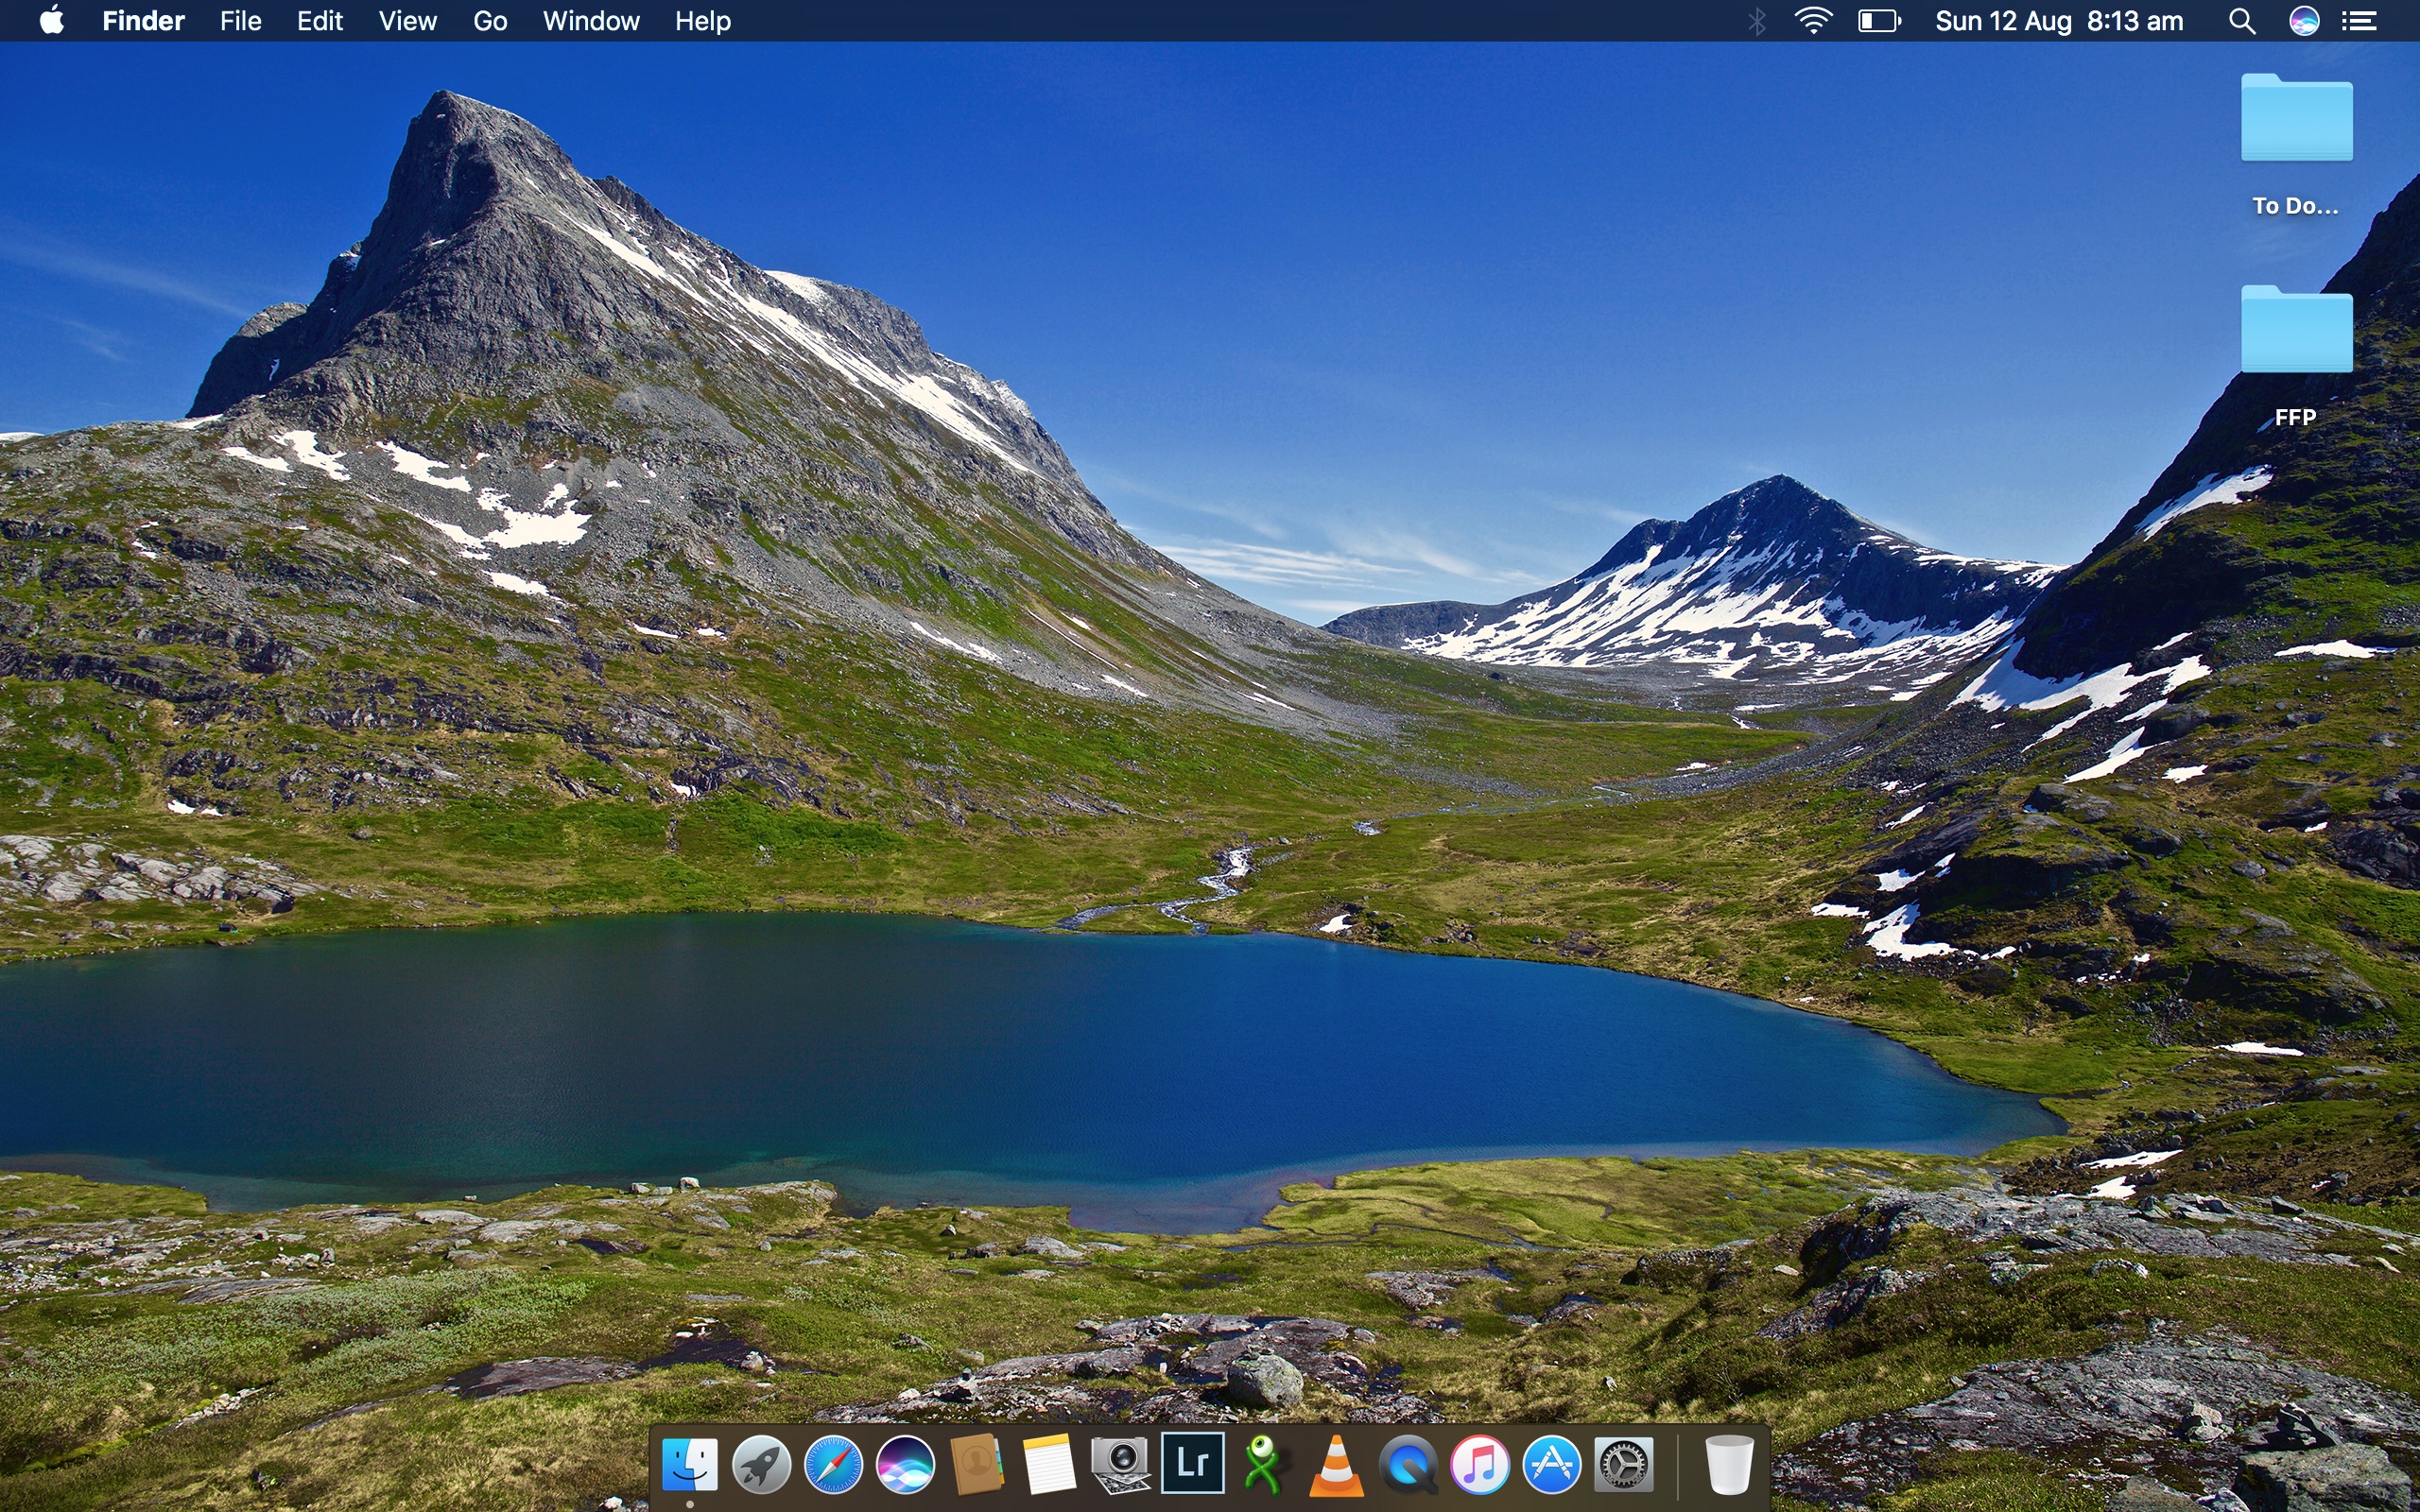Open the View menu
The width and height of the screenshot is (2420, 1512).
407,21
